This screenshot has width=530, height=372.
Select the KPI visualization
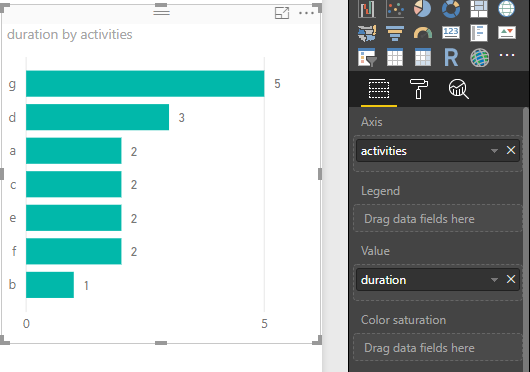pos(507,33)
